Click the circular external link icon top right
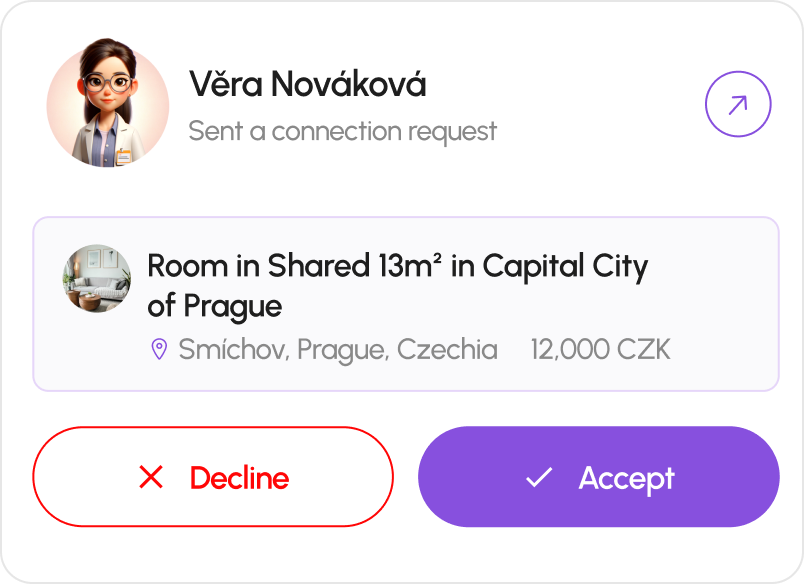The image size is (804, 584). pos(737,103)
